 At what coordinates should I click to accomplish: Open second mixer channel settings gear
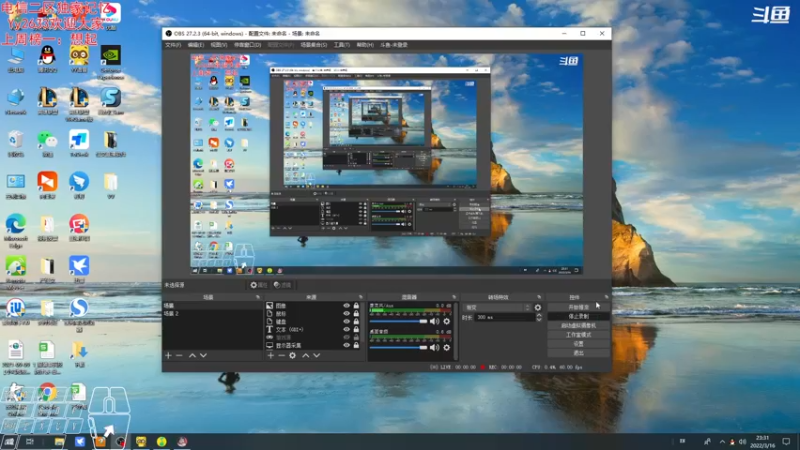pyautogui.click(x=447, y=347)
